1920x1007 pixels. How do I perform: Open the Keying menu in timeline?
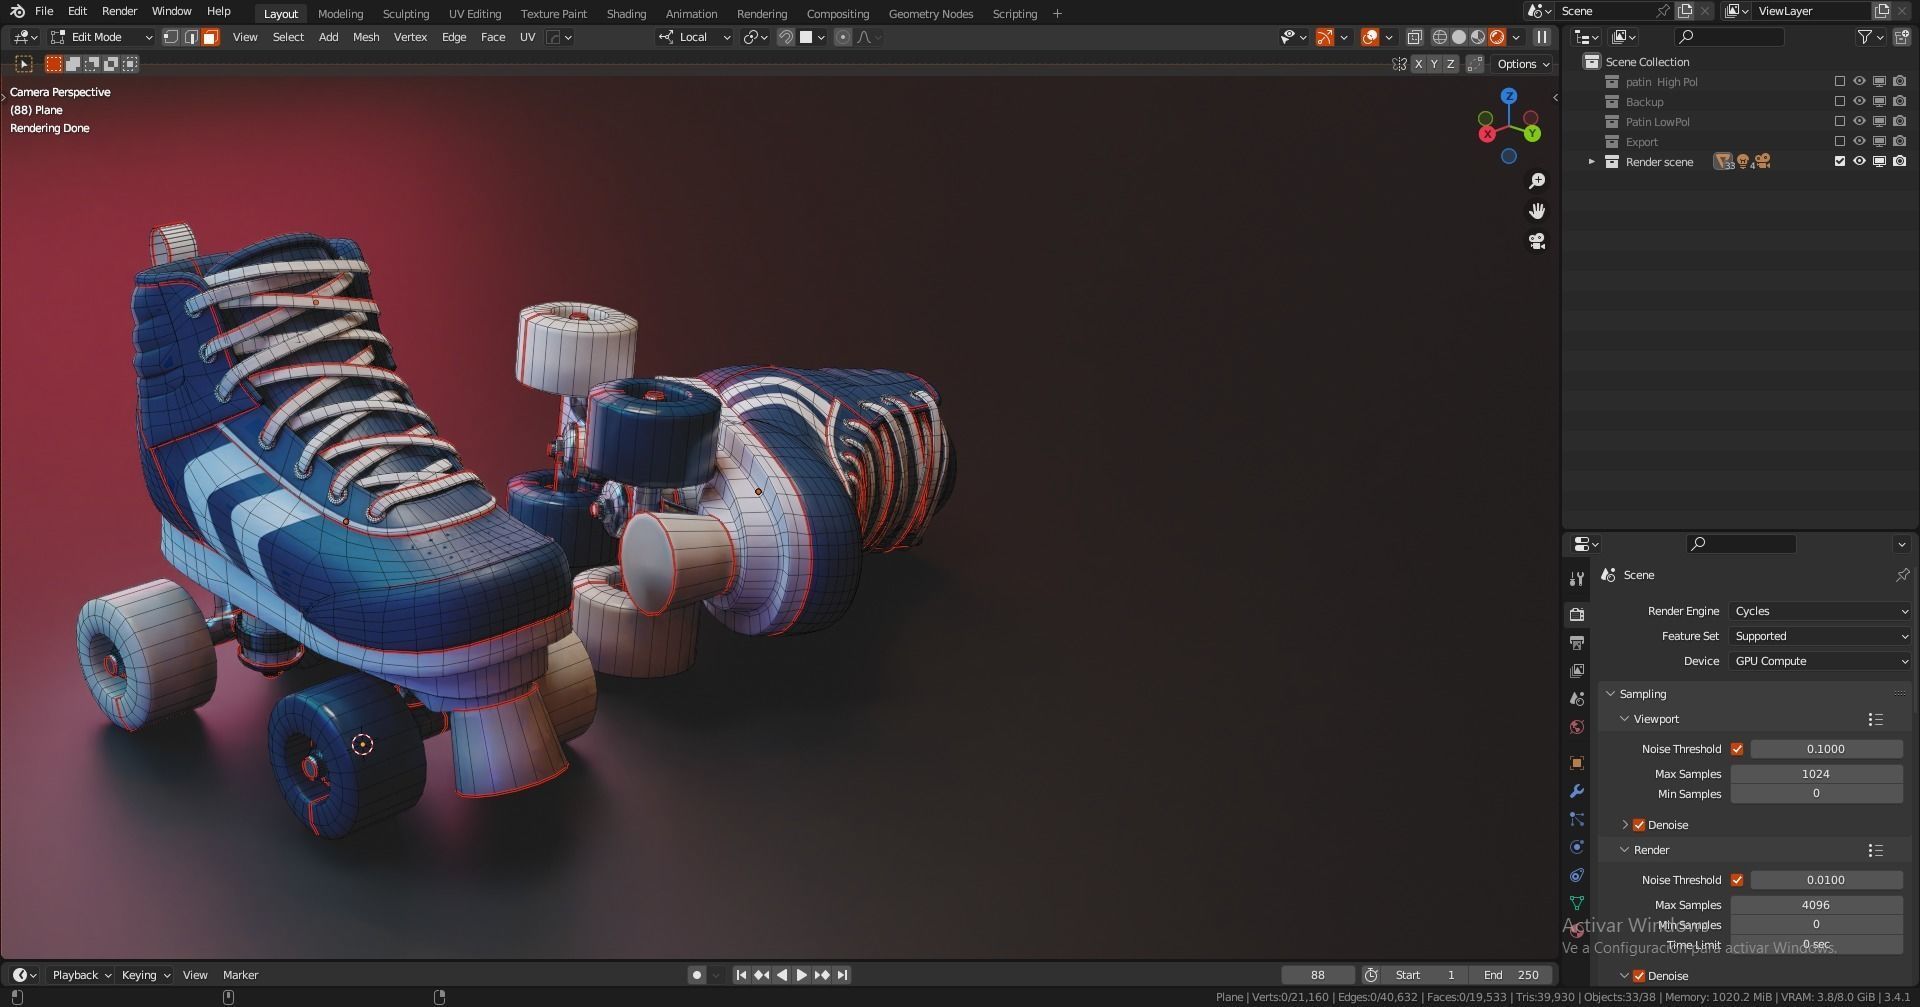(x=145, y=975)
